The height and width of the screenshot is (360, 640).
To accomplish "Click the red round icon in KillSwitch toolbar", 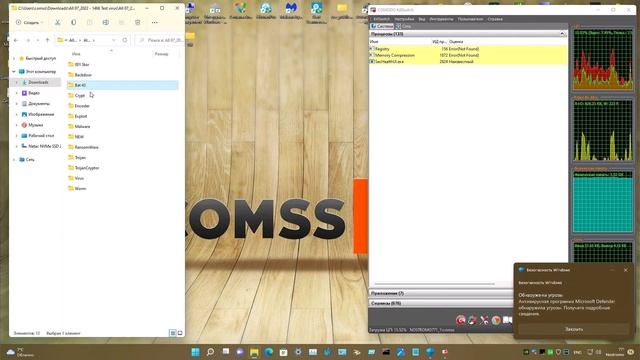I will 460,320.
